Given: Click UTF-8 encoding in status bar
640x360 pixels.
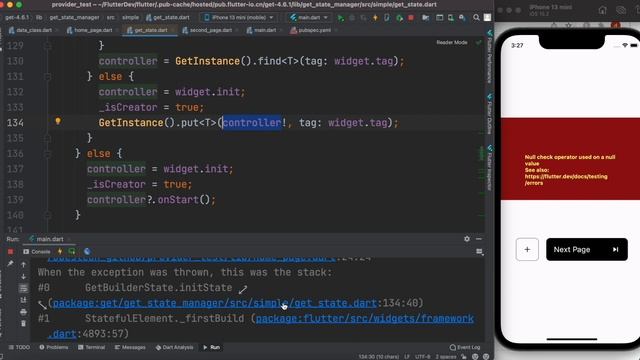Looking at the screenshot, I should 422,357.
